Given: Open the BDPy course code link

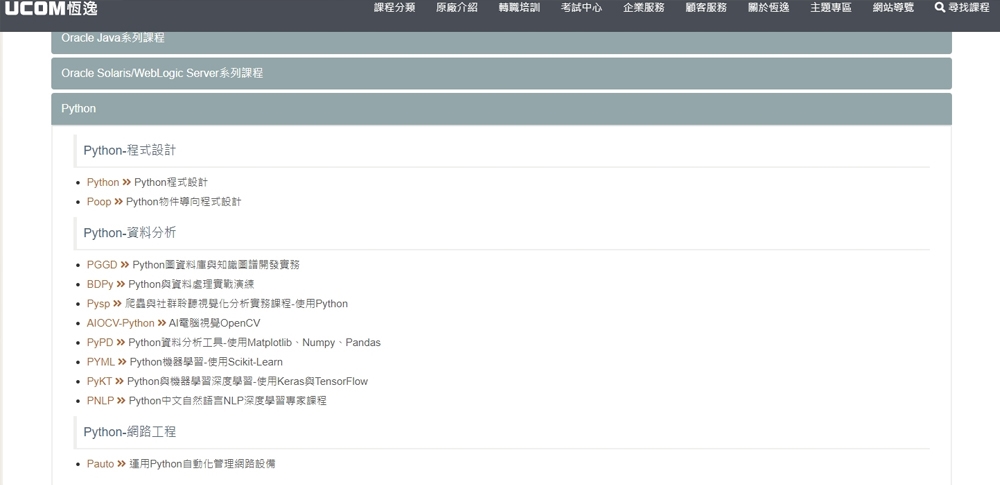Looking at the screenshot, I should 100,284.
